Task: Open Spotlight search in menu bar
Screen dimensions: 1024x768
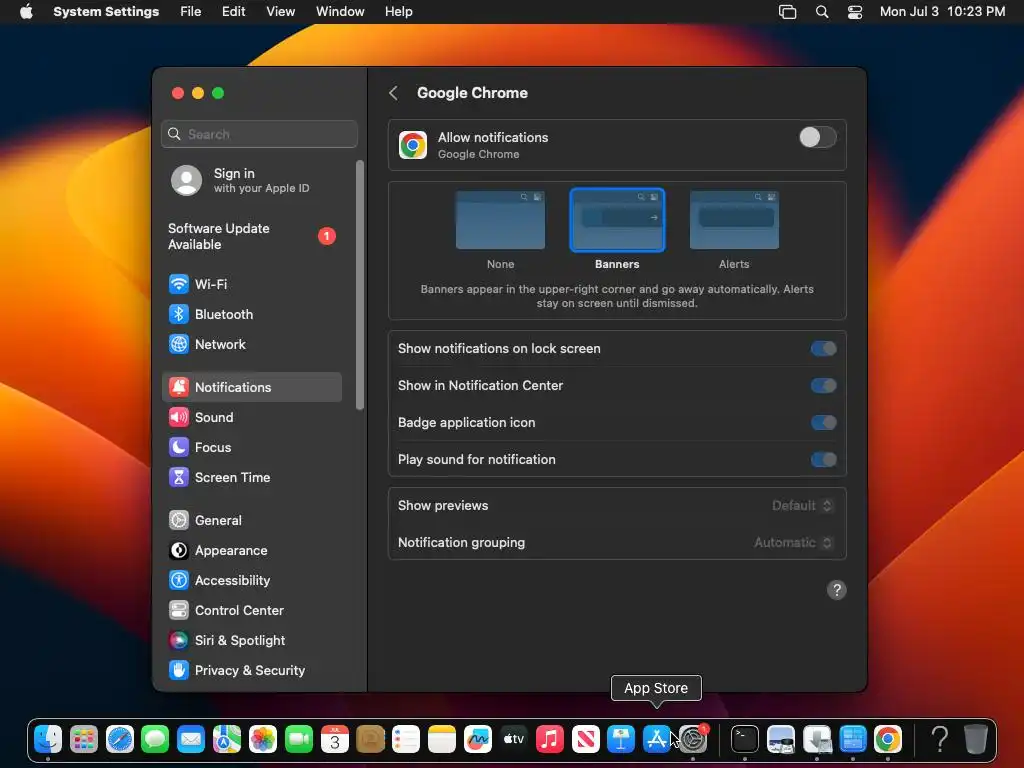Action: [x=822, y=12]
